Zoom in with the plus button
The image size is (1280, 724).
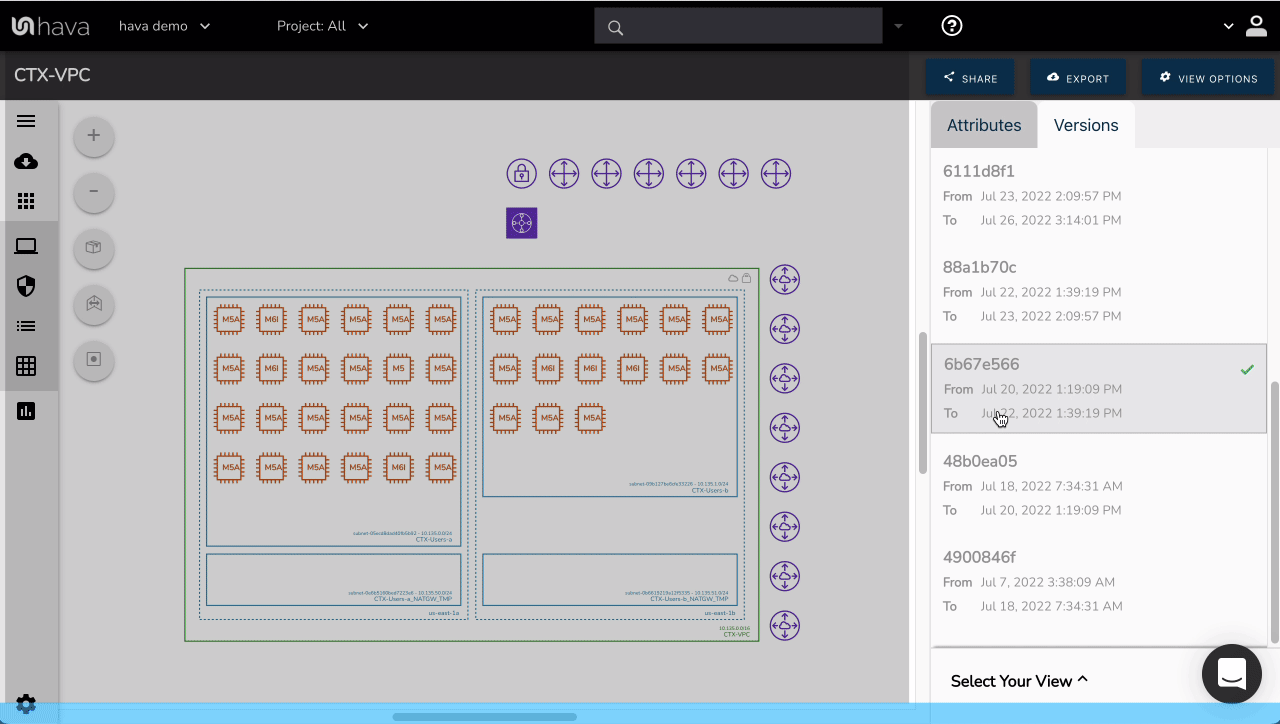[94, 136]
